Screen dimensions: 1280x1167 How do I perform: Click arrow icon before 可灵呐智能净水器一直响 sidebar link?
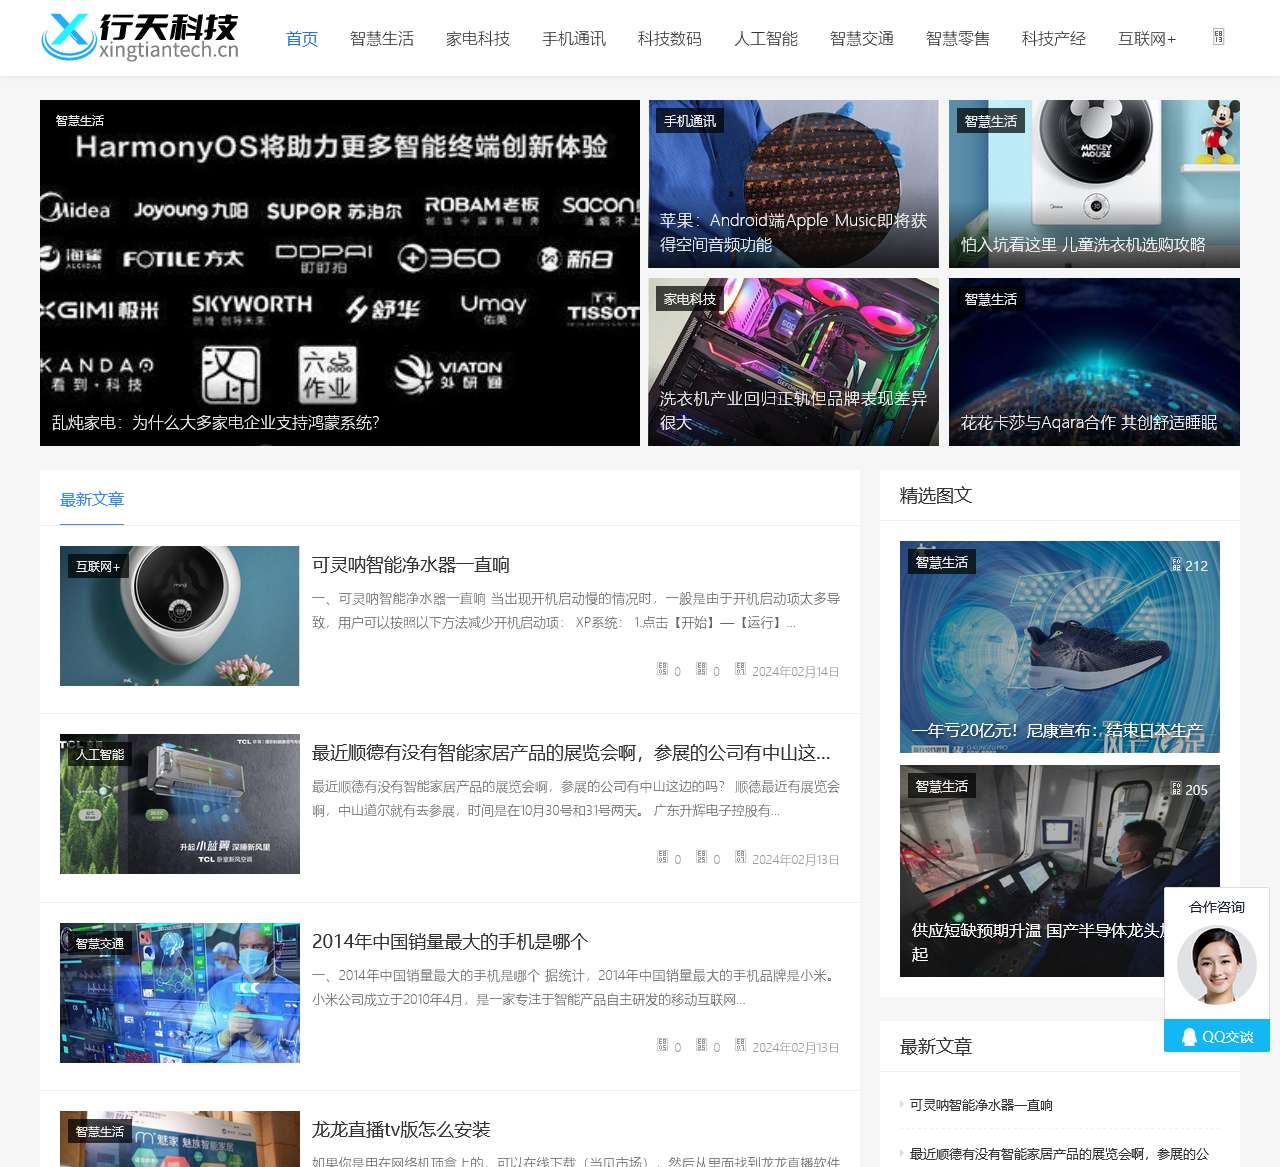click(x=903, y=1105)
